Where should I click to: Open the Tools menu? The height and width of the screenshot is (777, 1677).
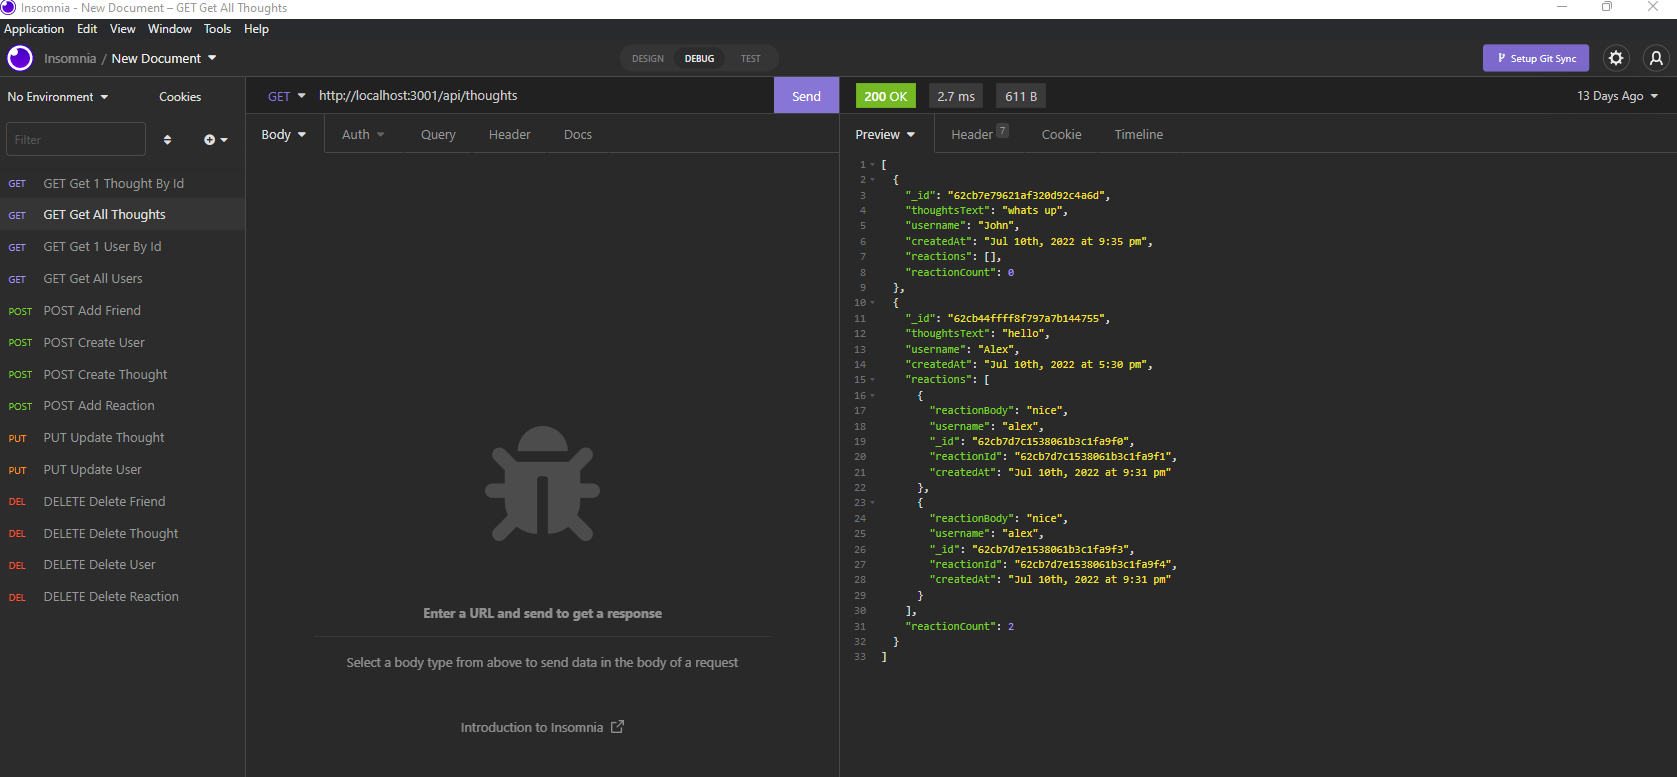(x=217, y=29)
